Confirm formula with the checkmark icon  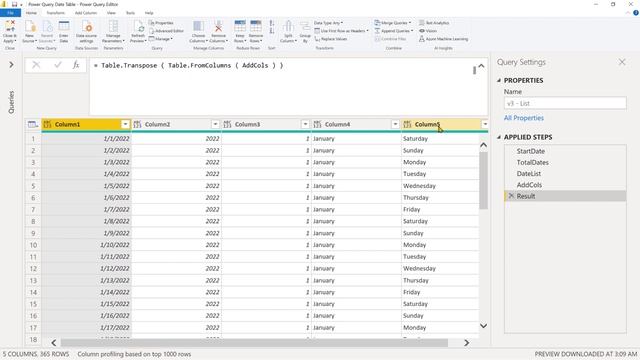coord(58,65)
